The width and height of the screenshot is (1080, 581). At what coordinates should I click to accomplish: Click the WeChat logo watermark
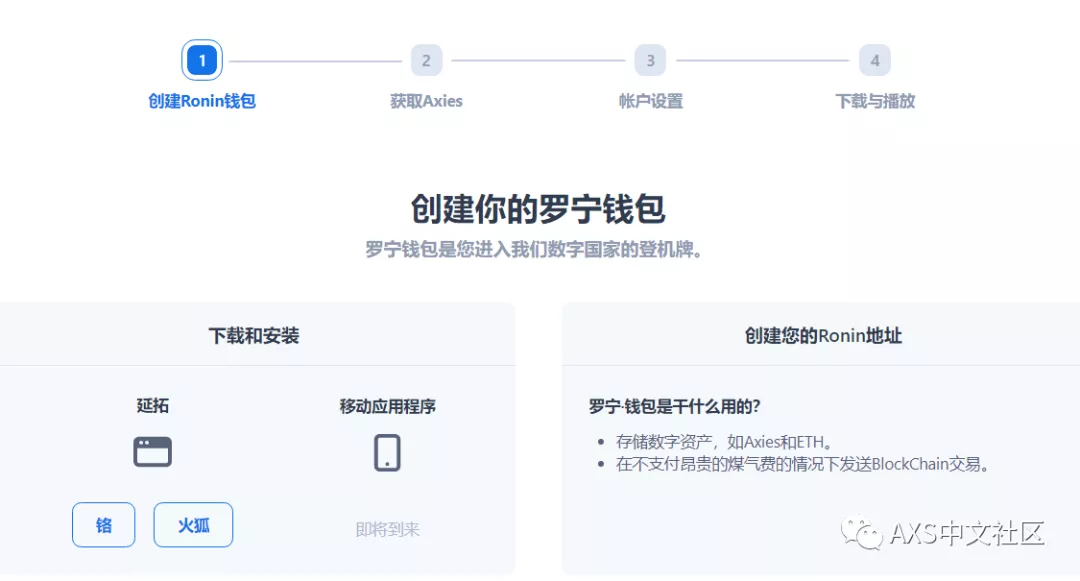(x=862, y=533)
